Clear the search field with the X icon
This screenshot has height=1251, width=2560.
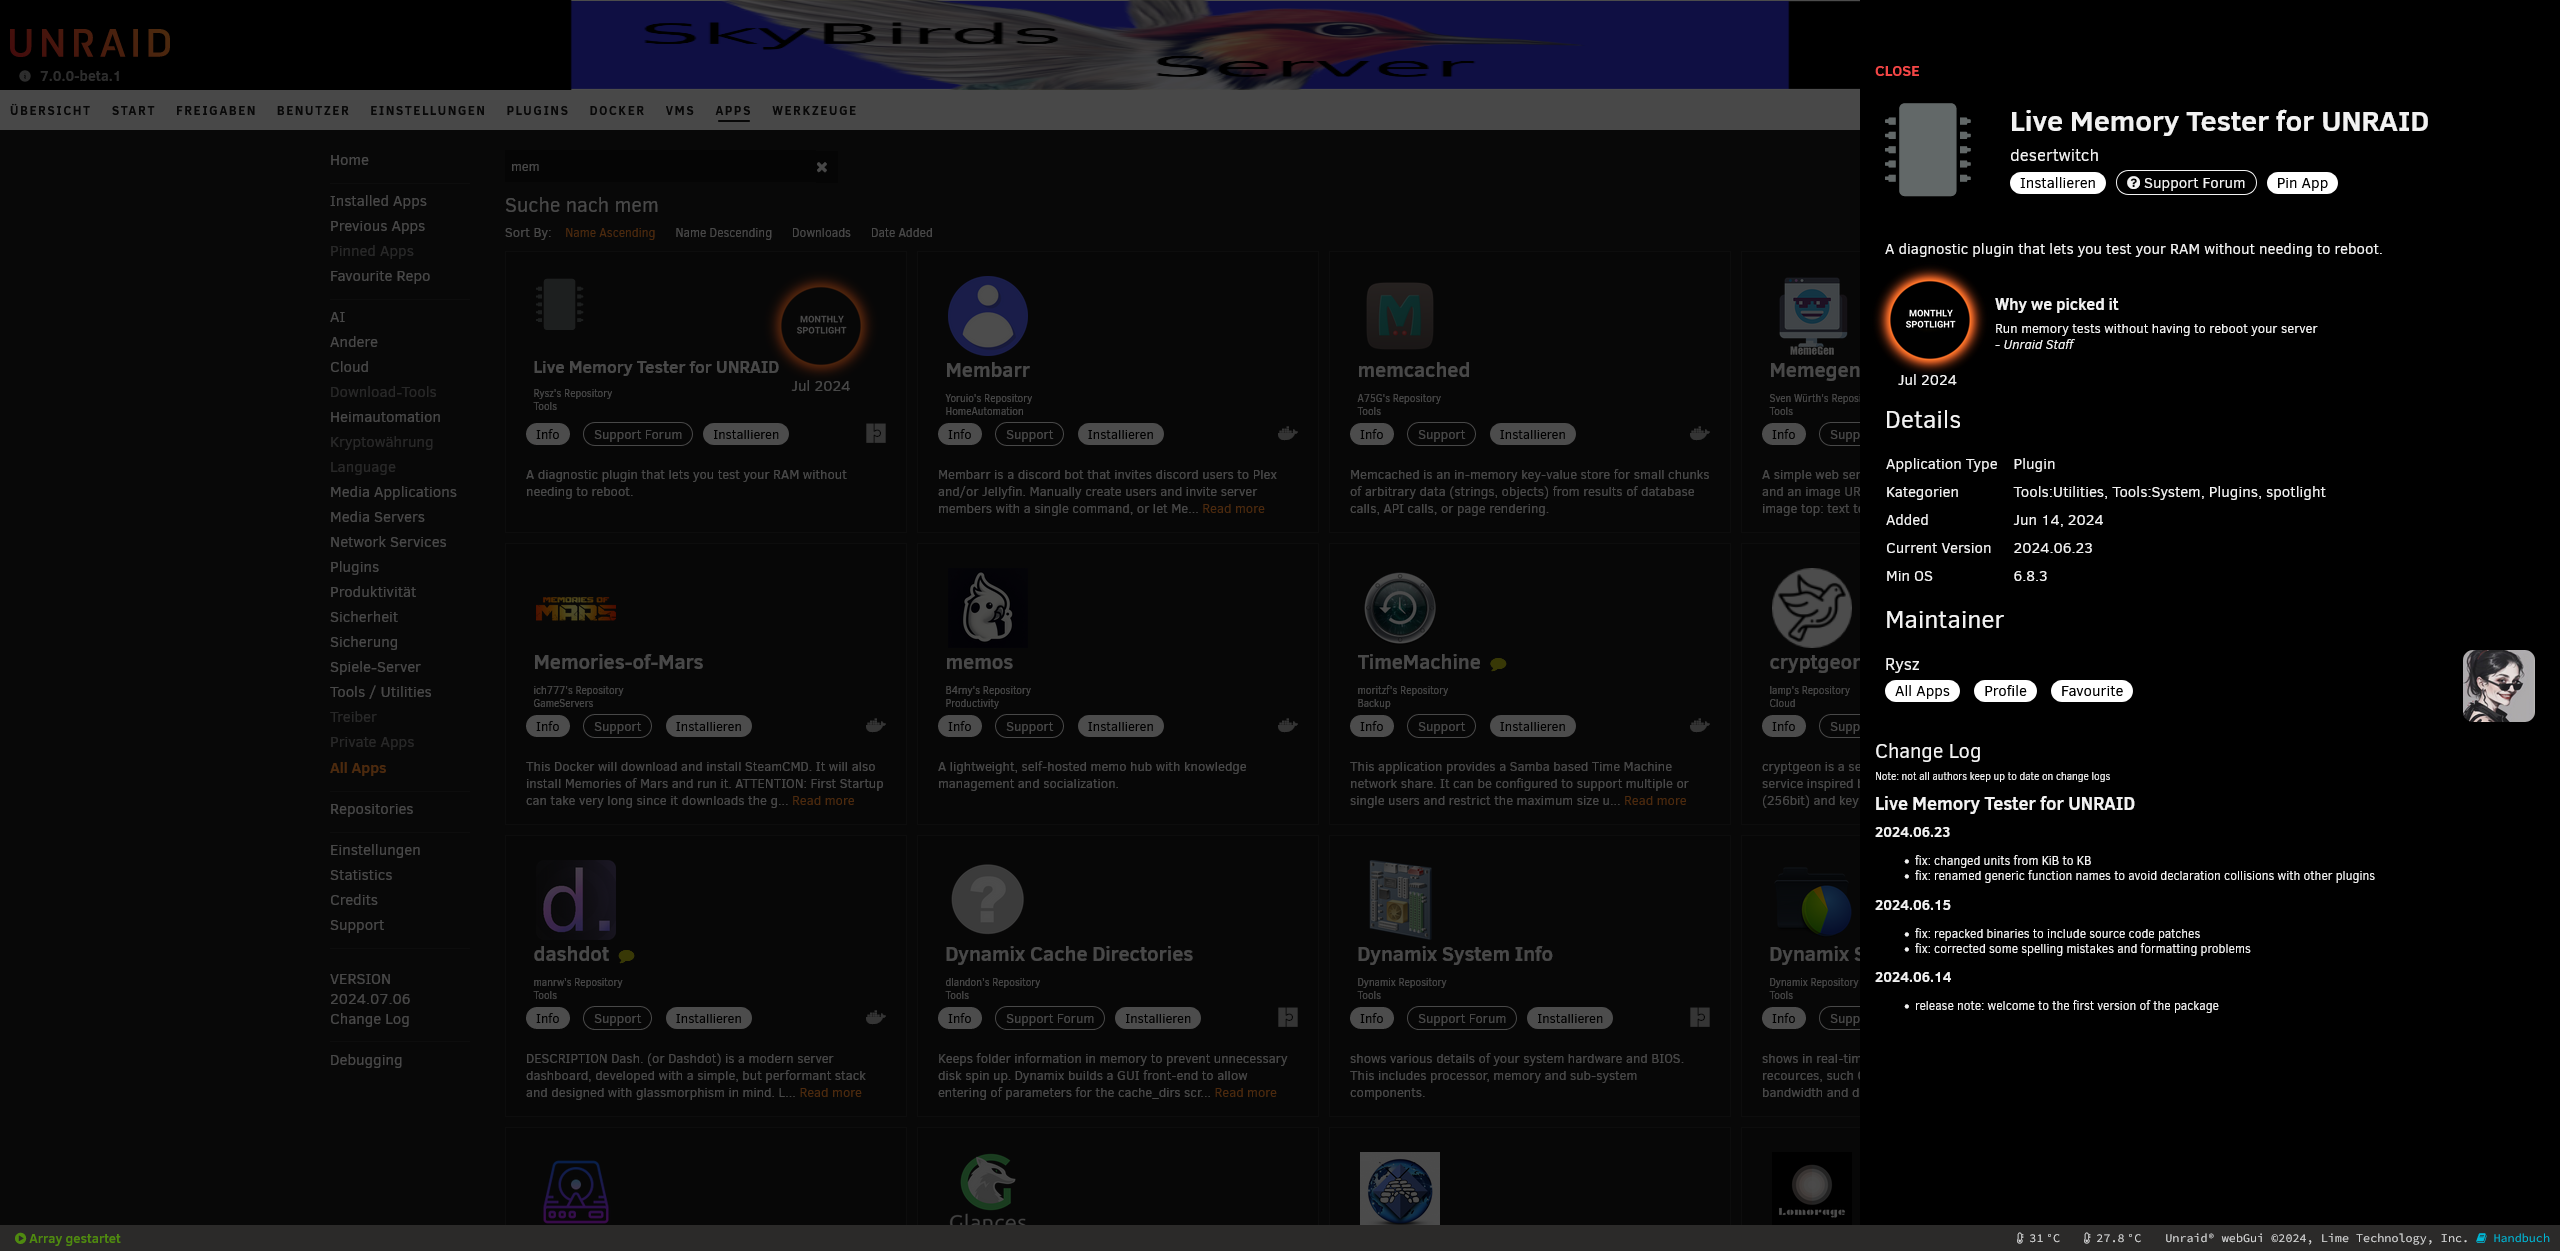tap(821, 167)
